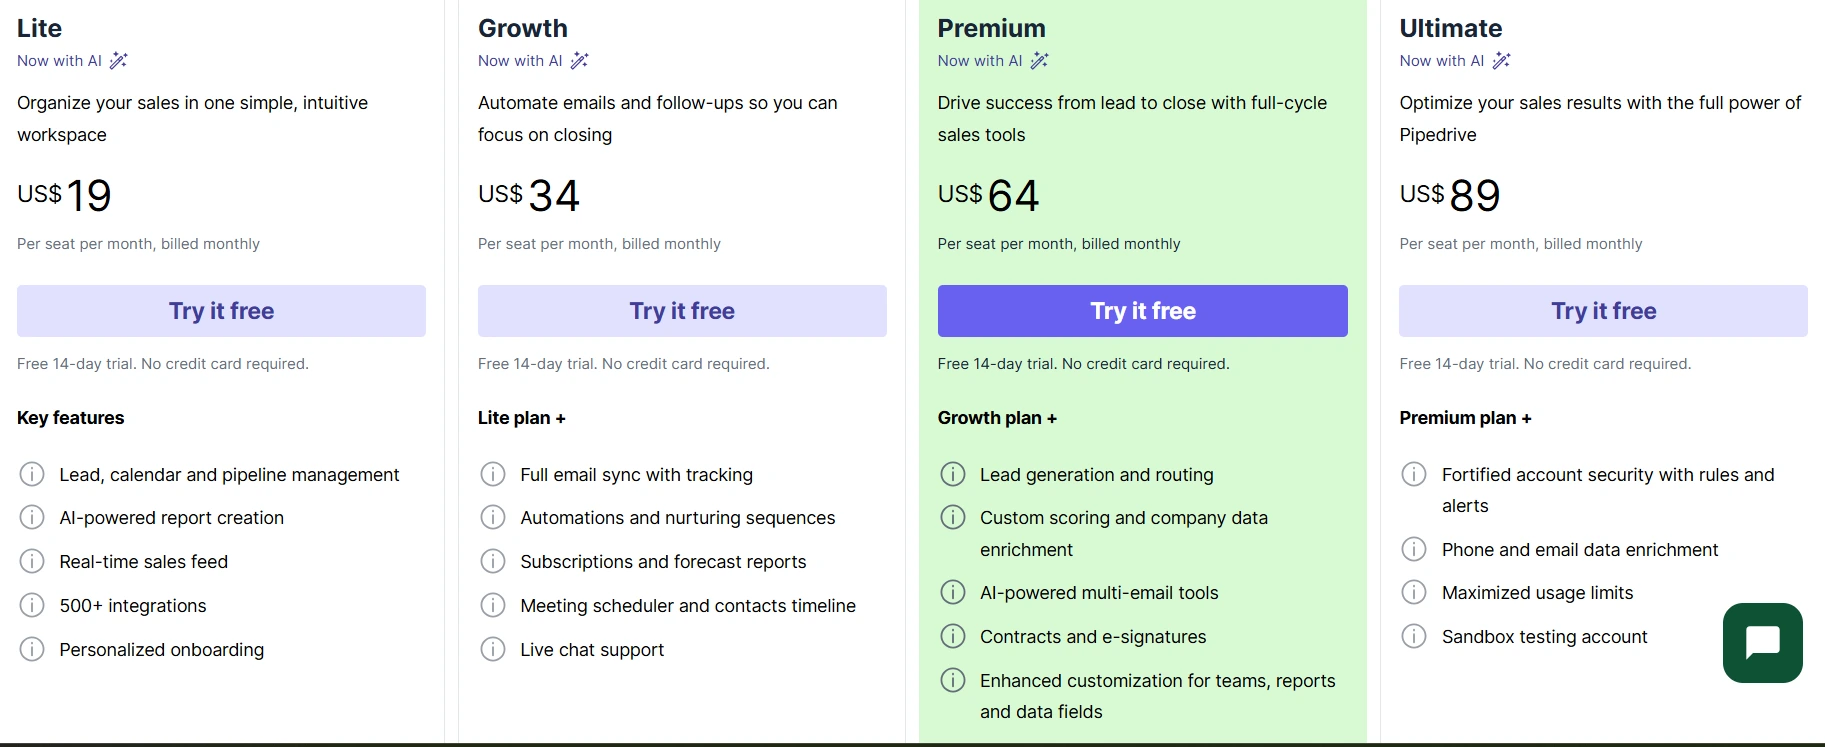The image size is (1825, 747).
Task: Expand the Growth plan + features list
Action: click(x=997, y=418)
